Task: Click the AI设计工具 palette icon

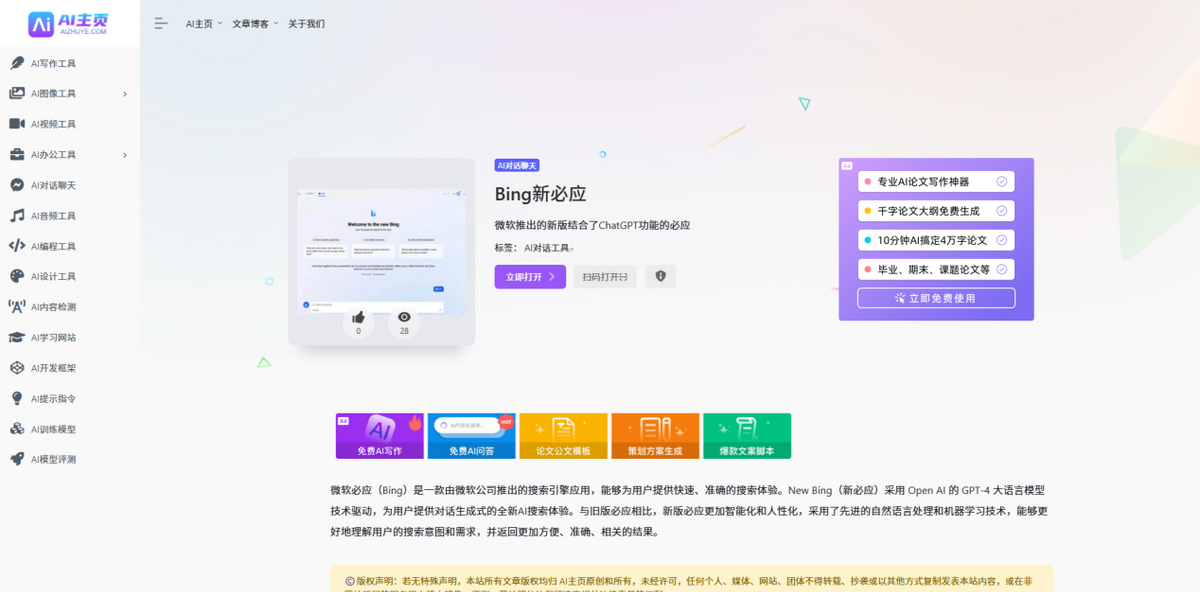Action: (17, 276)
